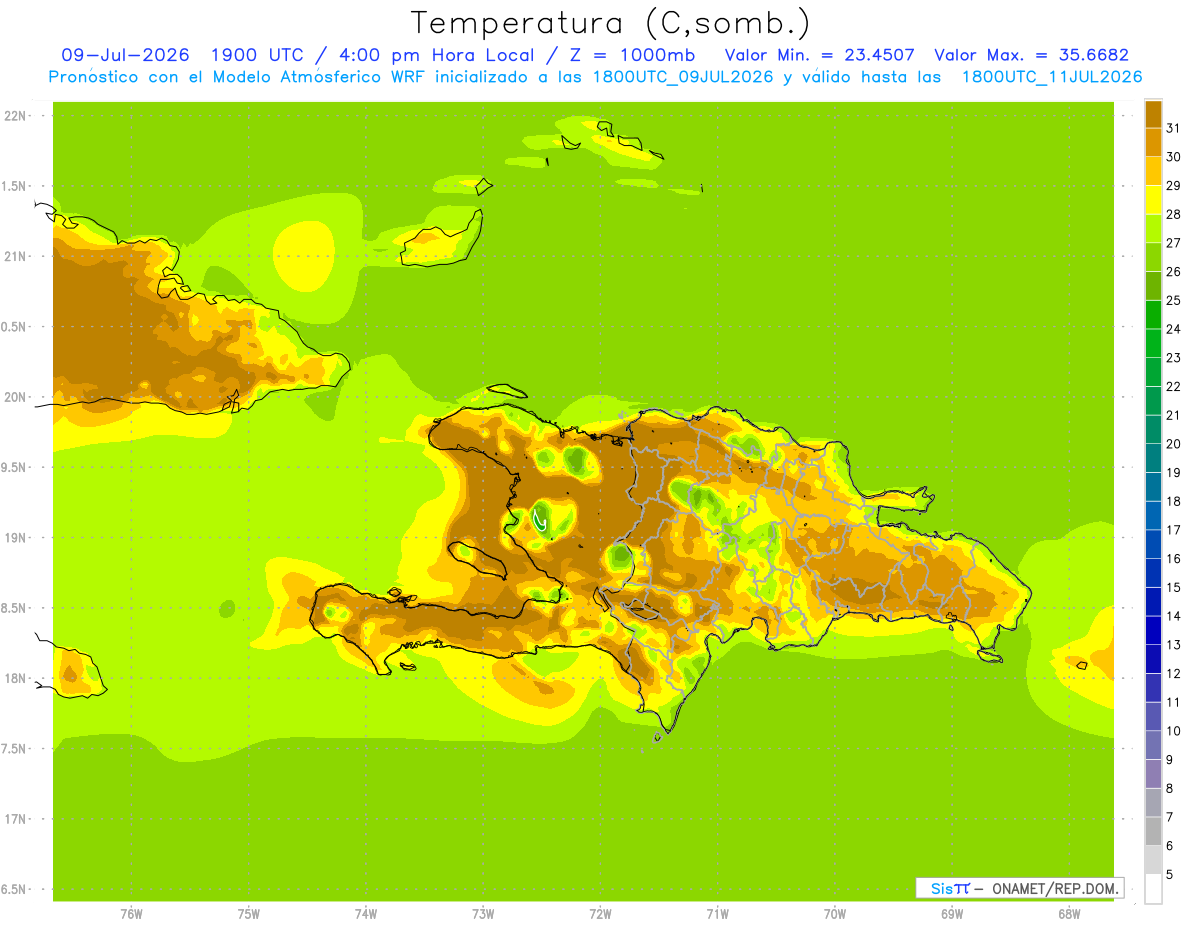1200x927 pixels.
Task: Pick the yellow swatch between 28 and 29
Action: click(x=1153, y=200)
